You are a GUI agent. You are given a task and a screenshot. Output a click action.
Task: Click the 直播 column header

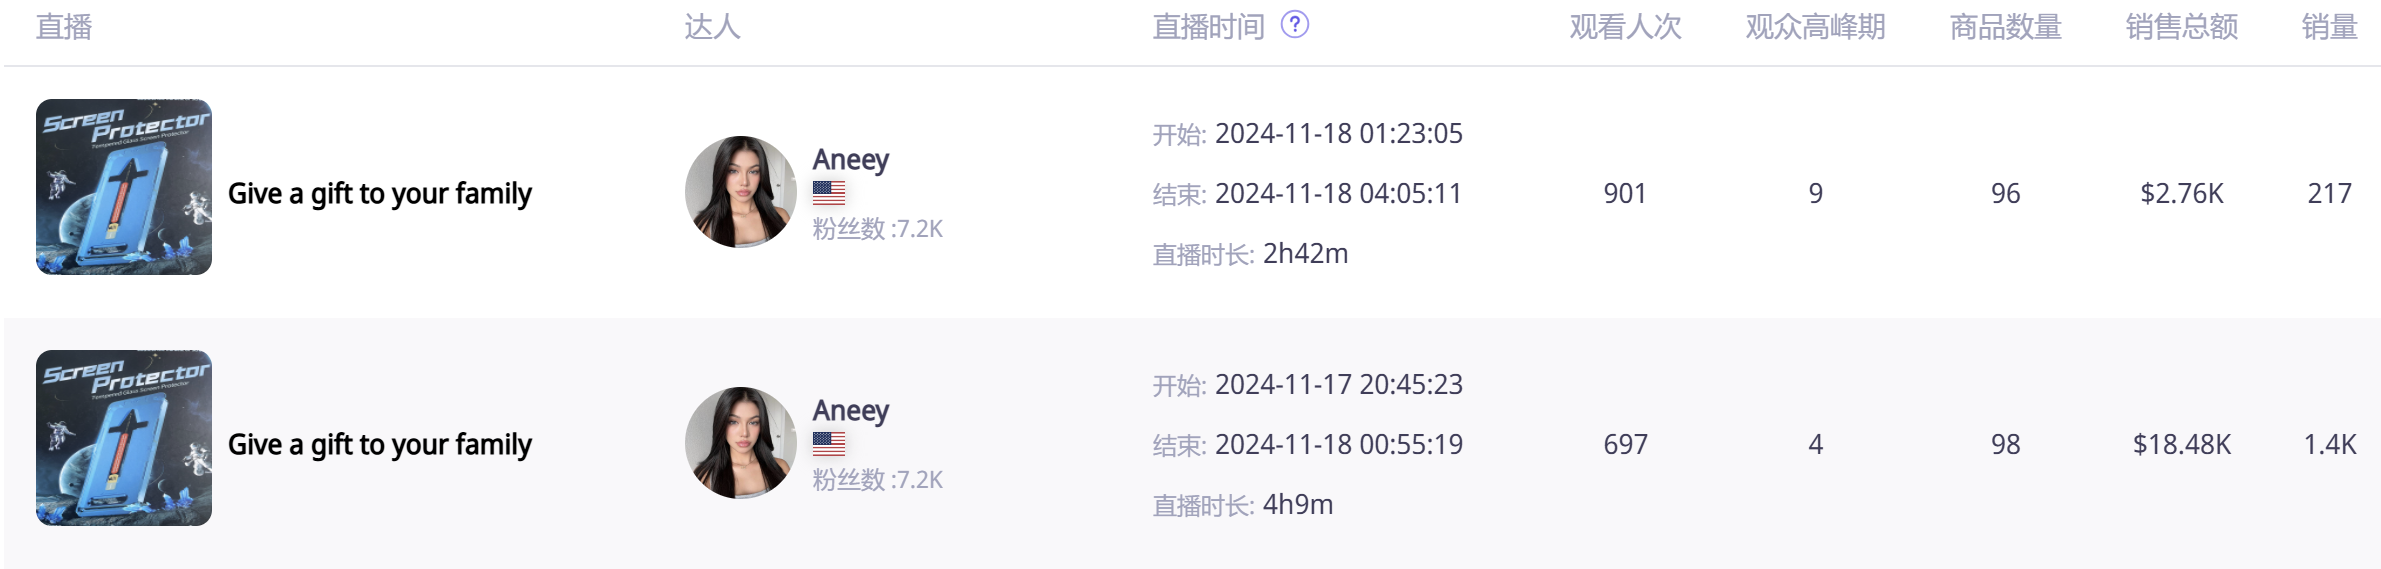point(64,27)
